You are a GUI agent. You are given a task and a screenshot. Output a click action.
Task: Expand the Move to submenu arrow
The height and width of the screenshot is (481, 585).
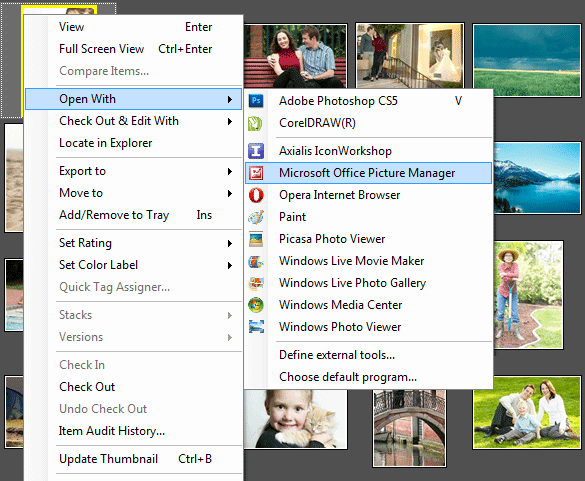coord(230,193)
